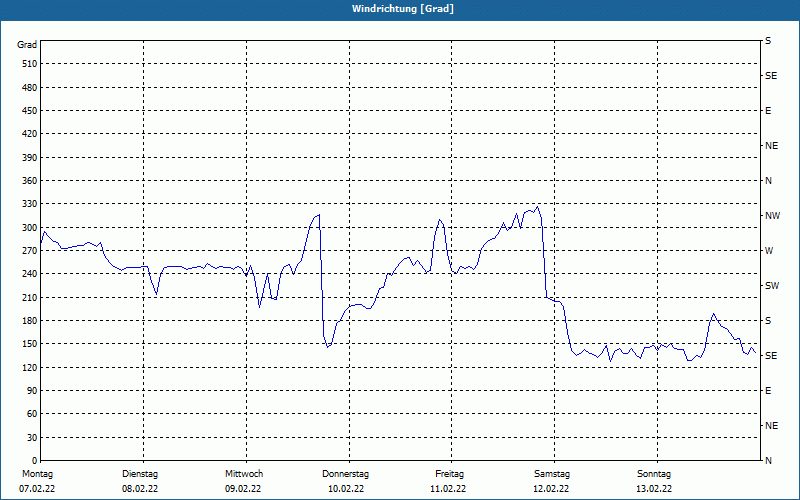Click the date 09.02.22
The image size is (800, 500).
[243, 489]
